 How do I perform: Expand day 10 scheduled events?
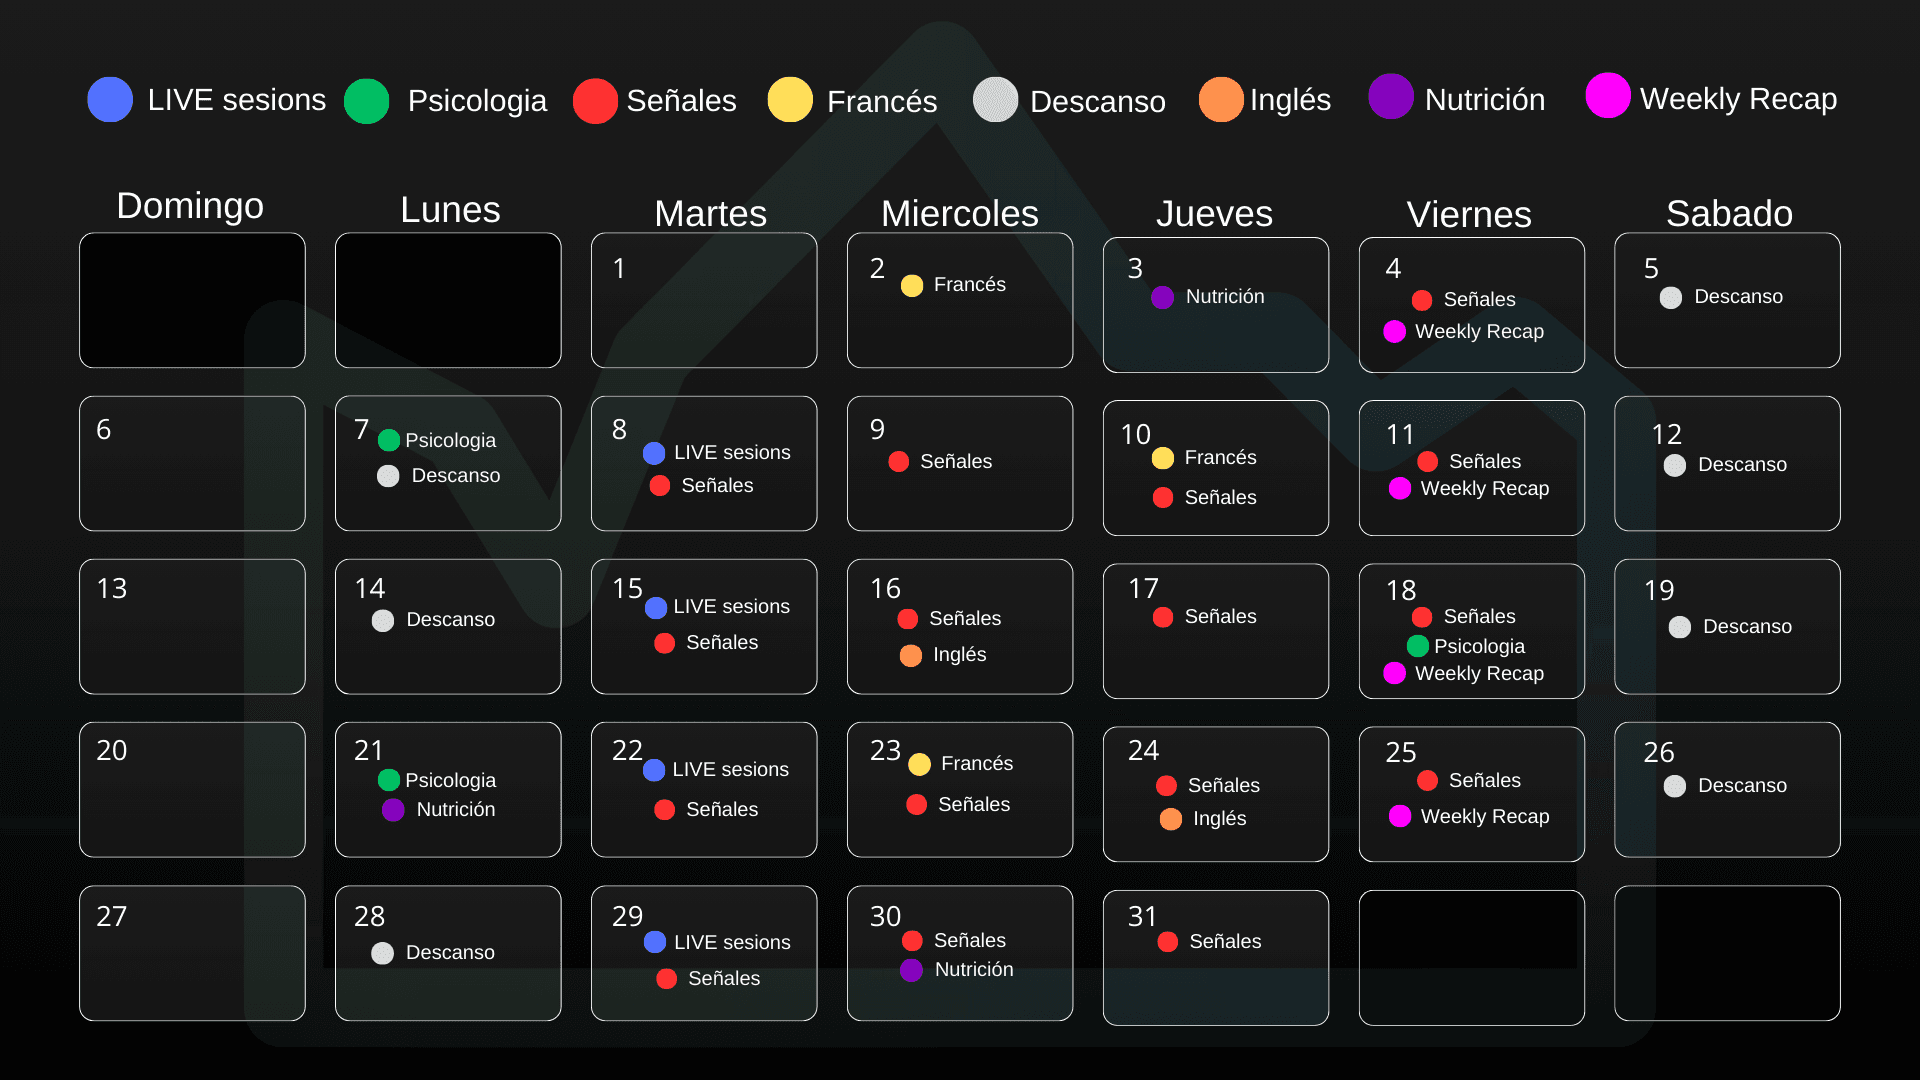[x=1213, y=468]
